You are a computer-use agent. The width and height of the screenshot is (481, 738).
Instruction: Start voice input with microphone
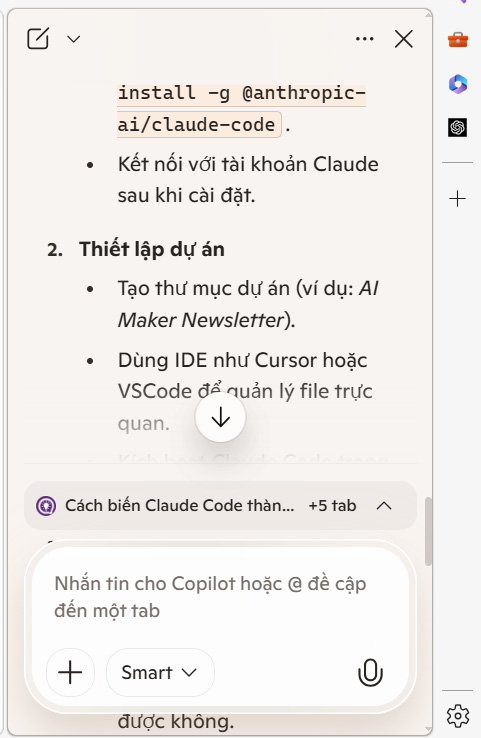(370, 672)
